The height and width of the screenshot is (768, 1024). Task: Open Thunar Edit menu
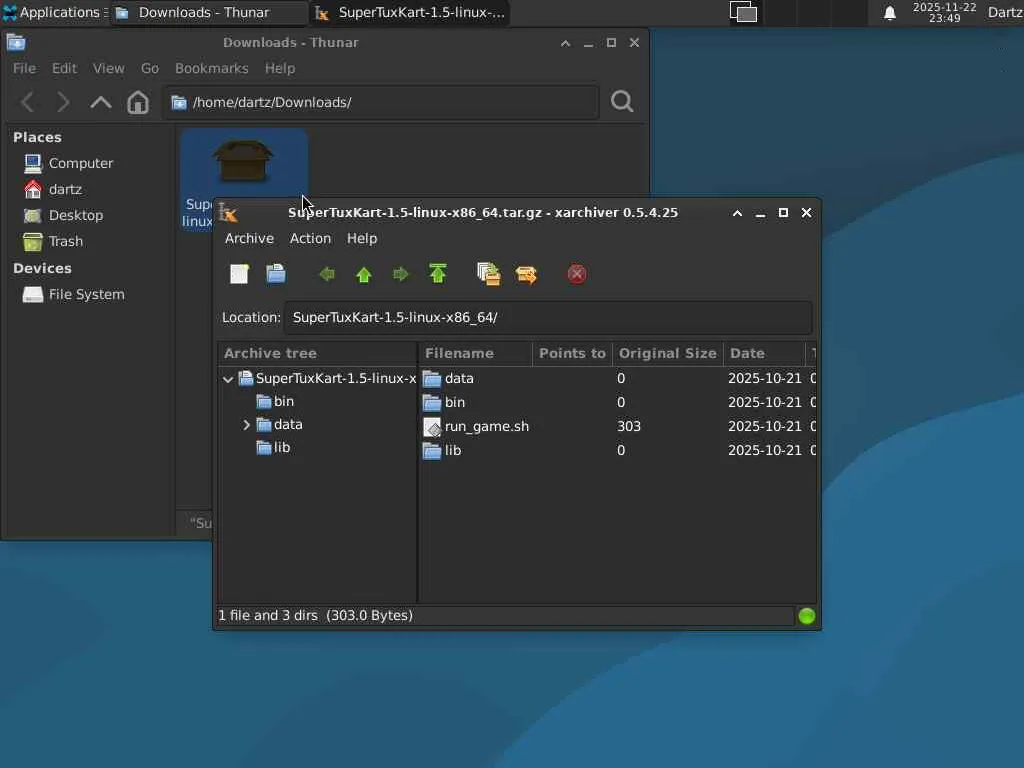64,69
